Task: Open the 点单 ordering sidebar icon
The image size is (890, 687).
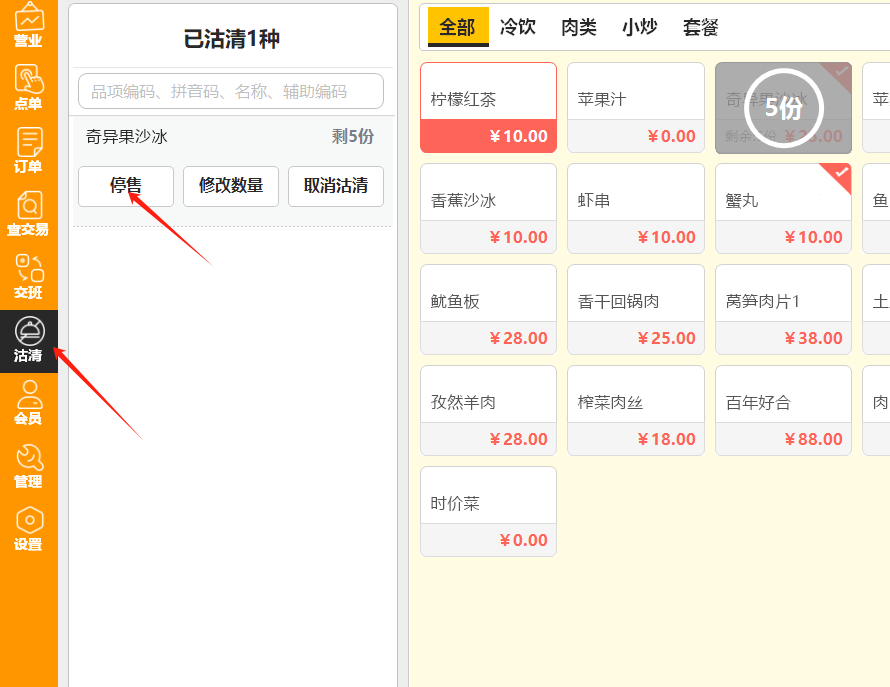Action: pyautogui.click(x=28, y=87)
